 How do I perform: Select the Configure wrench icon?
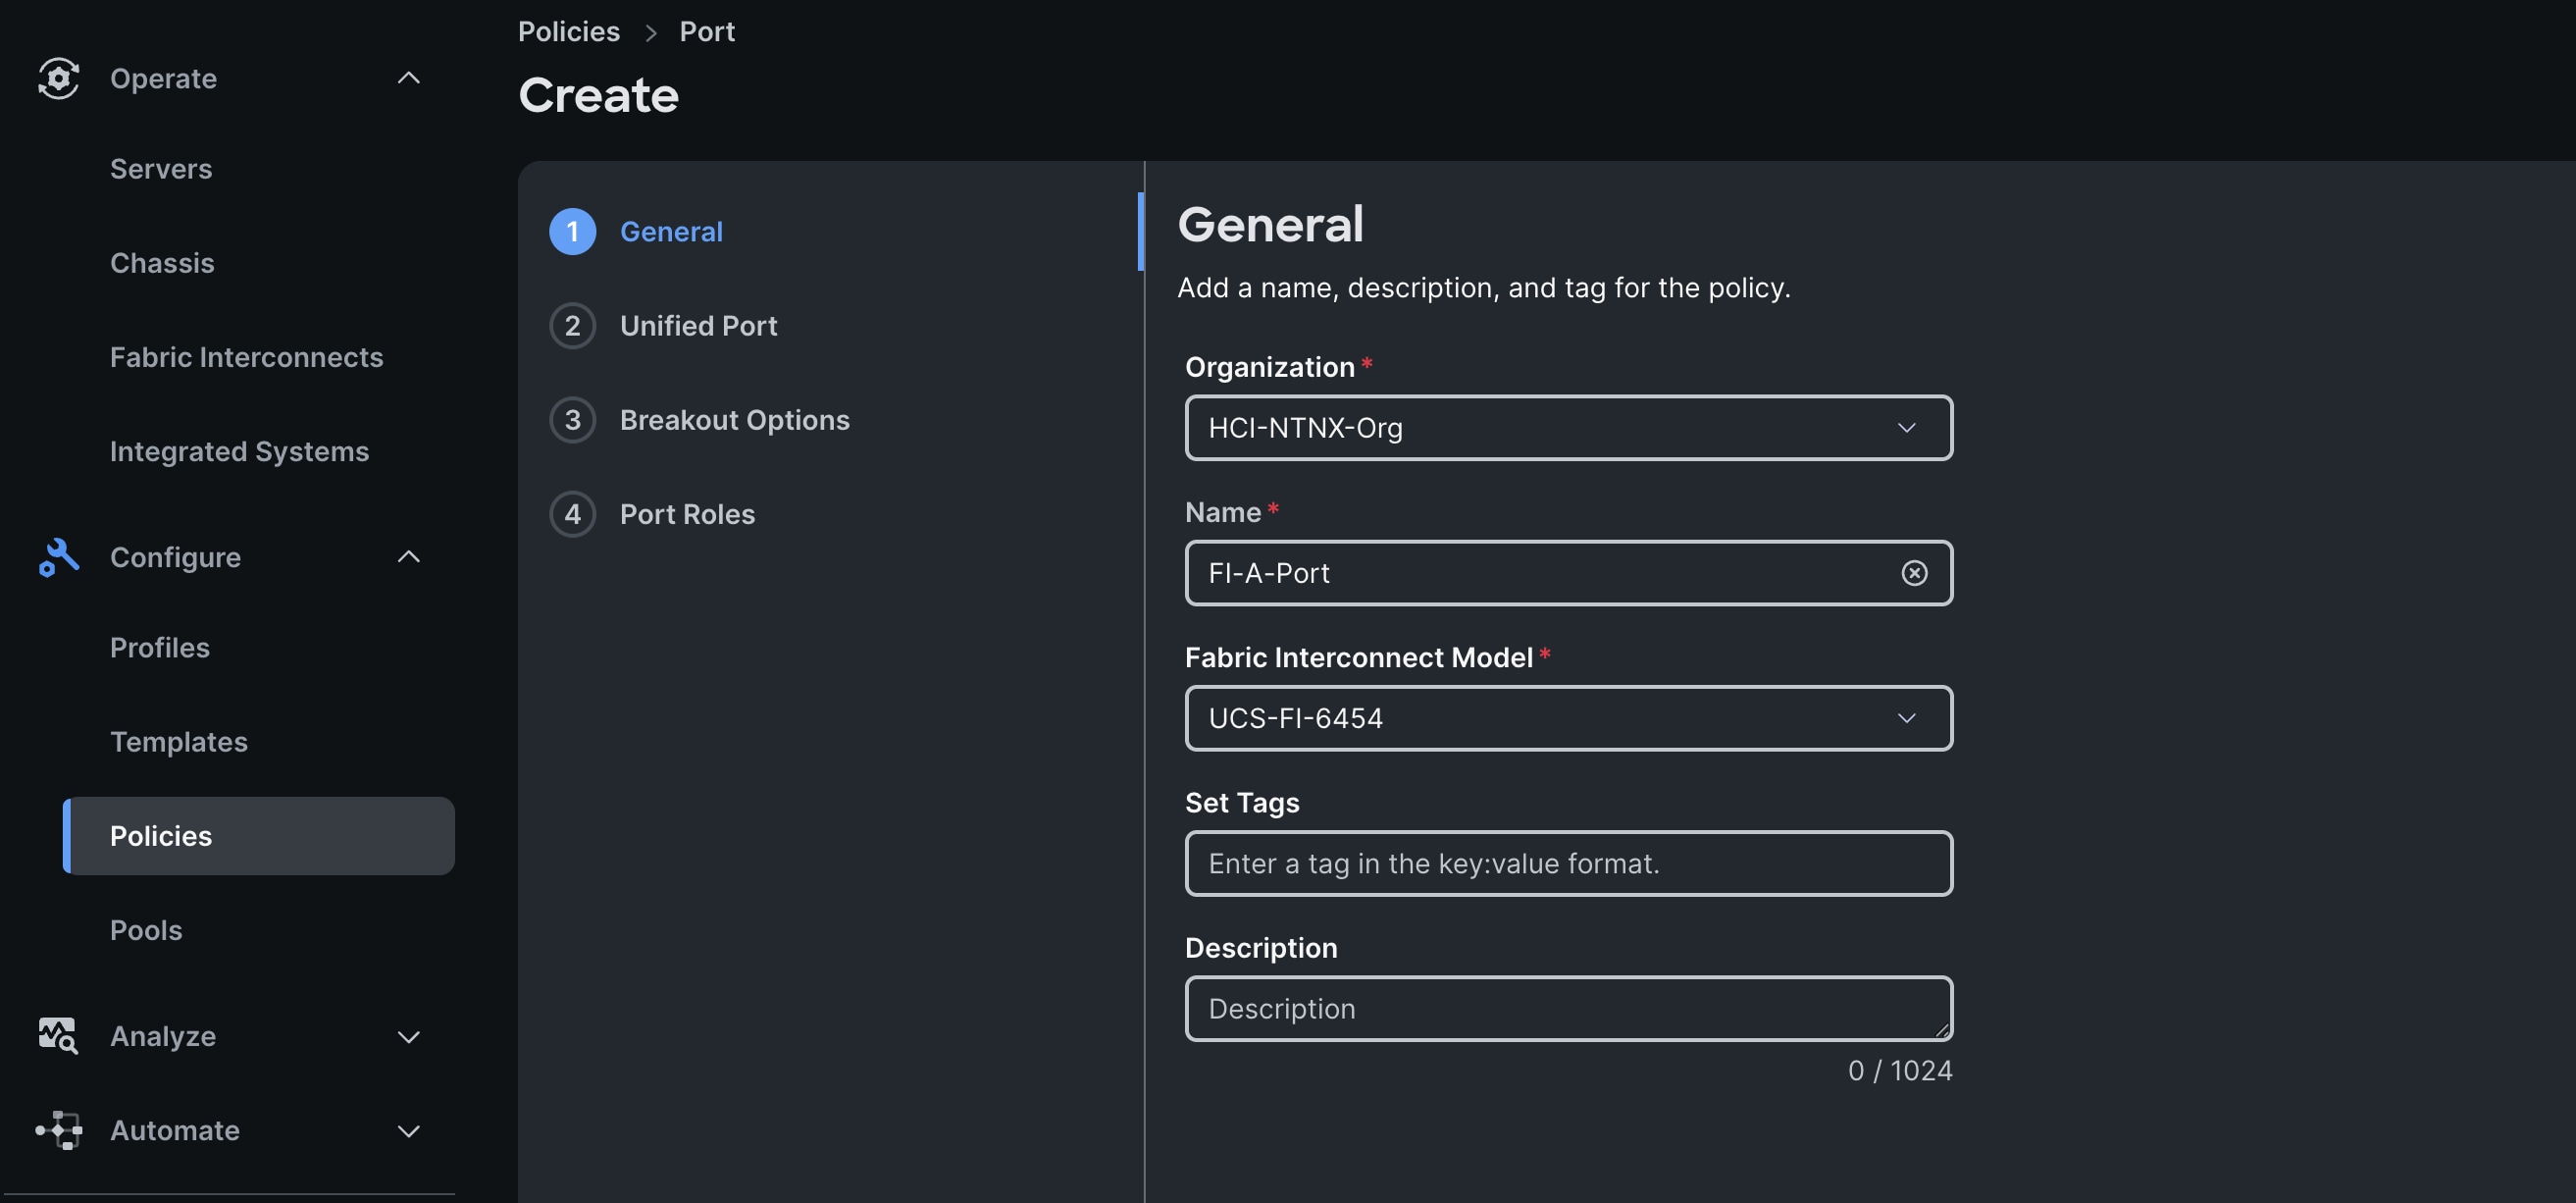click(58, 557)
